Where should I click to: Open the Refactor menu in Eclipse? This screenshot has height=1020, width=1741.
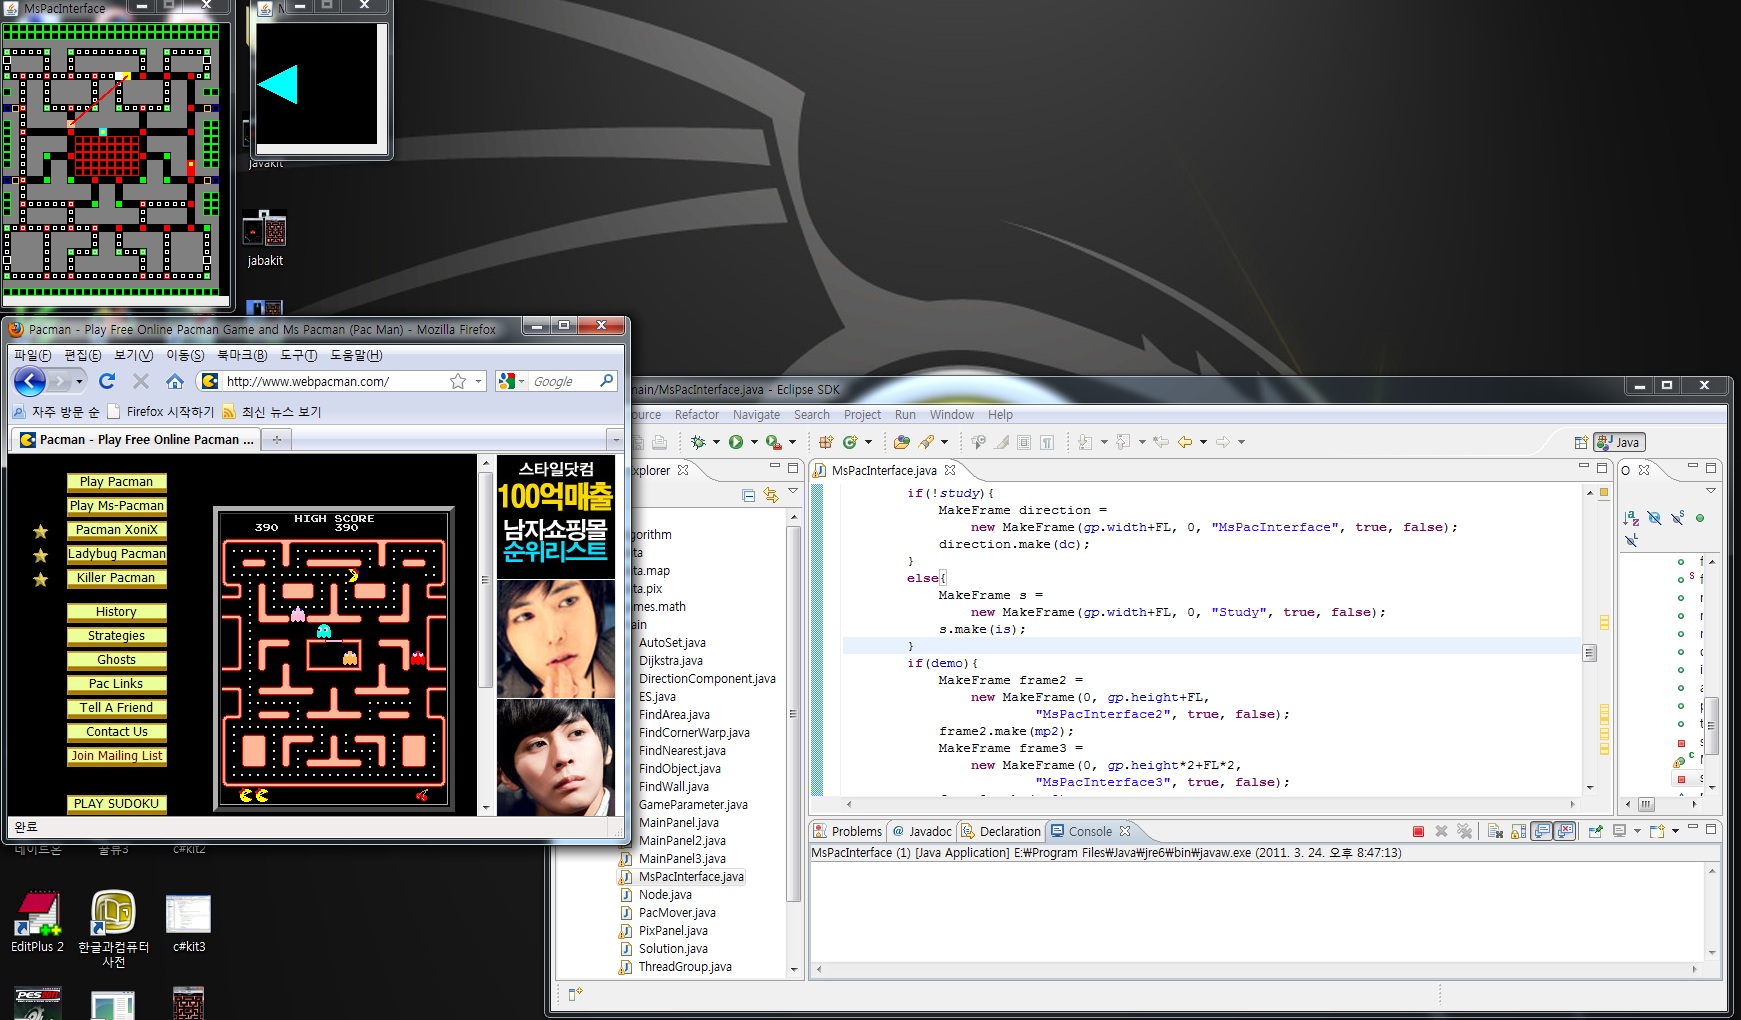pyautogui.click(x=696, y=415)
